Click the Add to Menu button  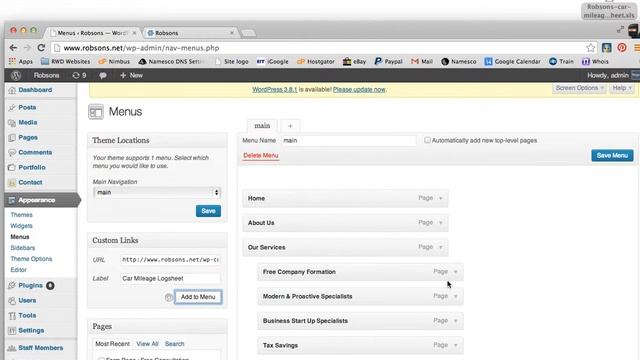(198, 297)
